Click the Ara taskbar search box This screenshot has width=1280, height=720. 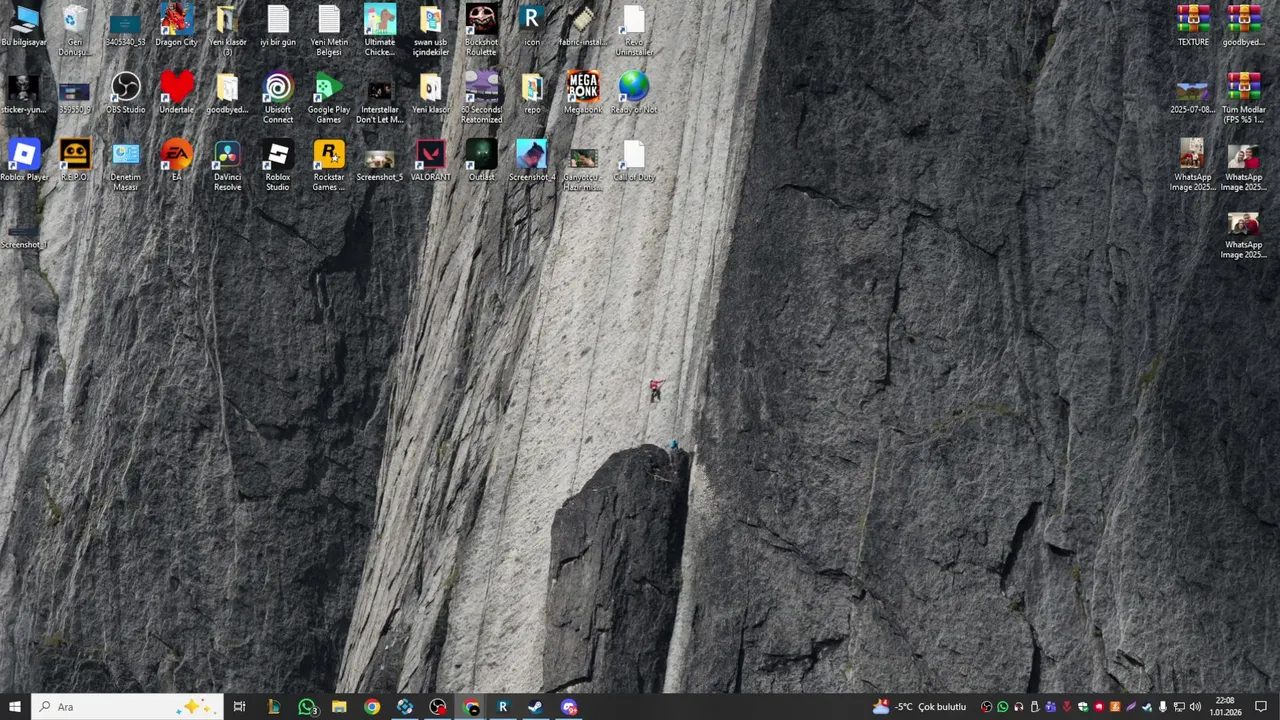127,707
